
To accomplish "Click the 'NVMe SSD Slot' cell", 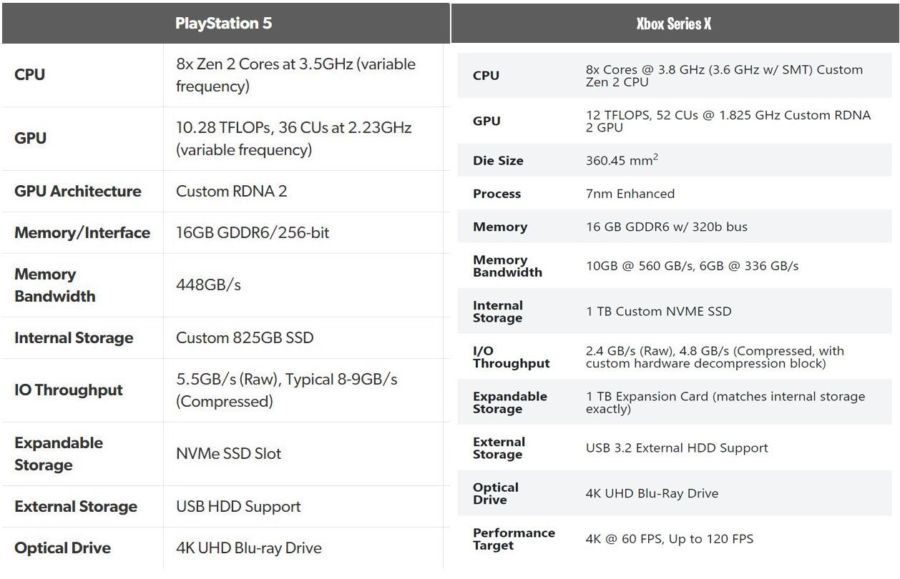I will click(229, 454).
